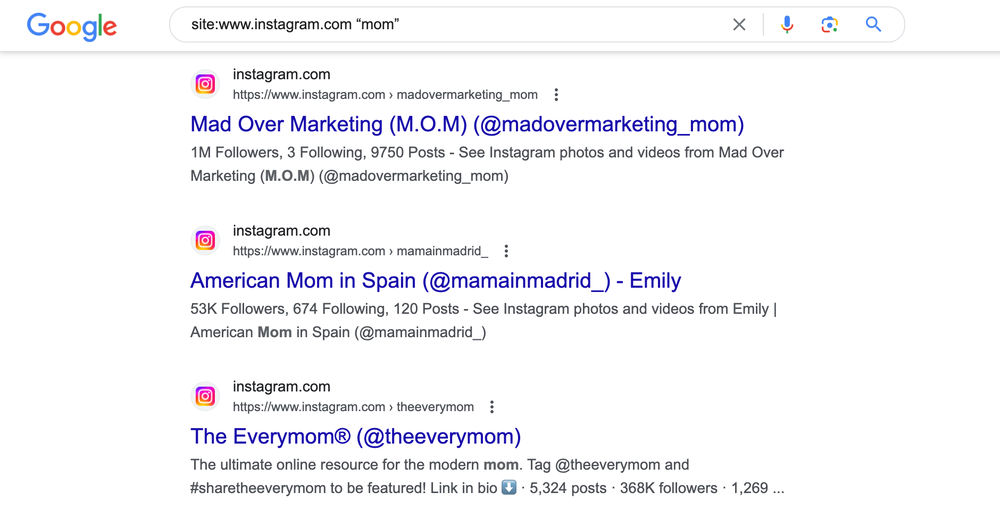1000x522 pixels.
Task: Start voice search with microphone icon
Action: click(x=787, y=25)
